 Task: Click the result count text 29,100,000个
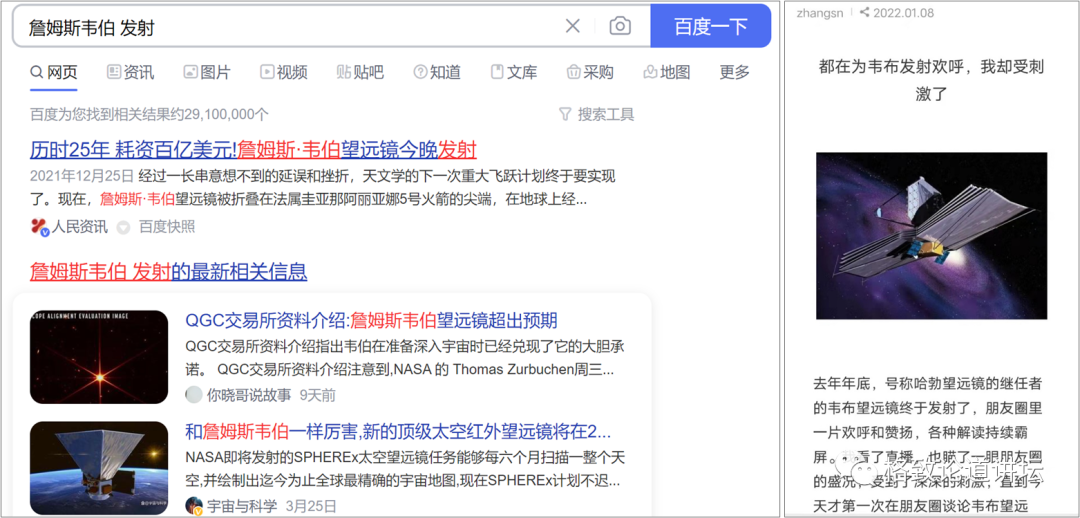[x=225, y=114]
